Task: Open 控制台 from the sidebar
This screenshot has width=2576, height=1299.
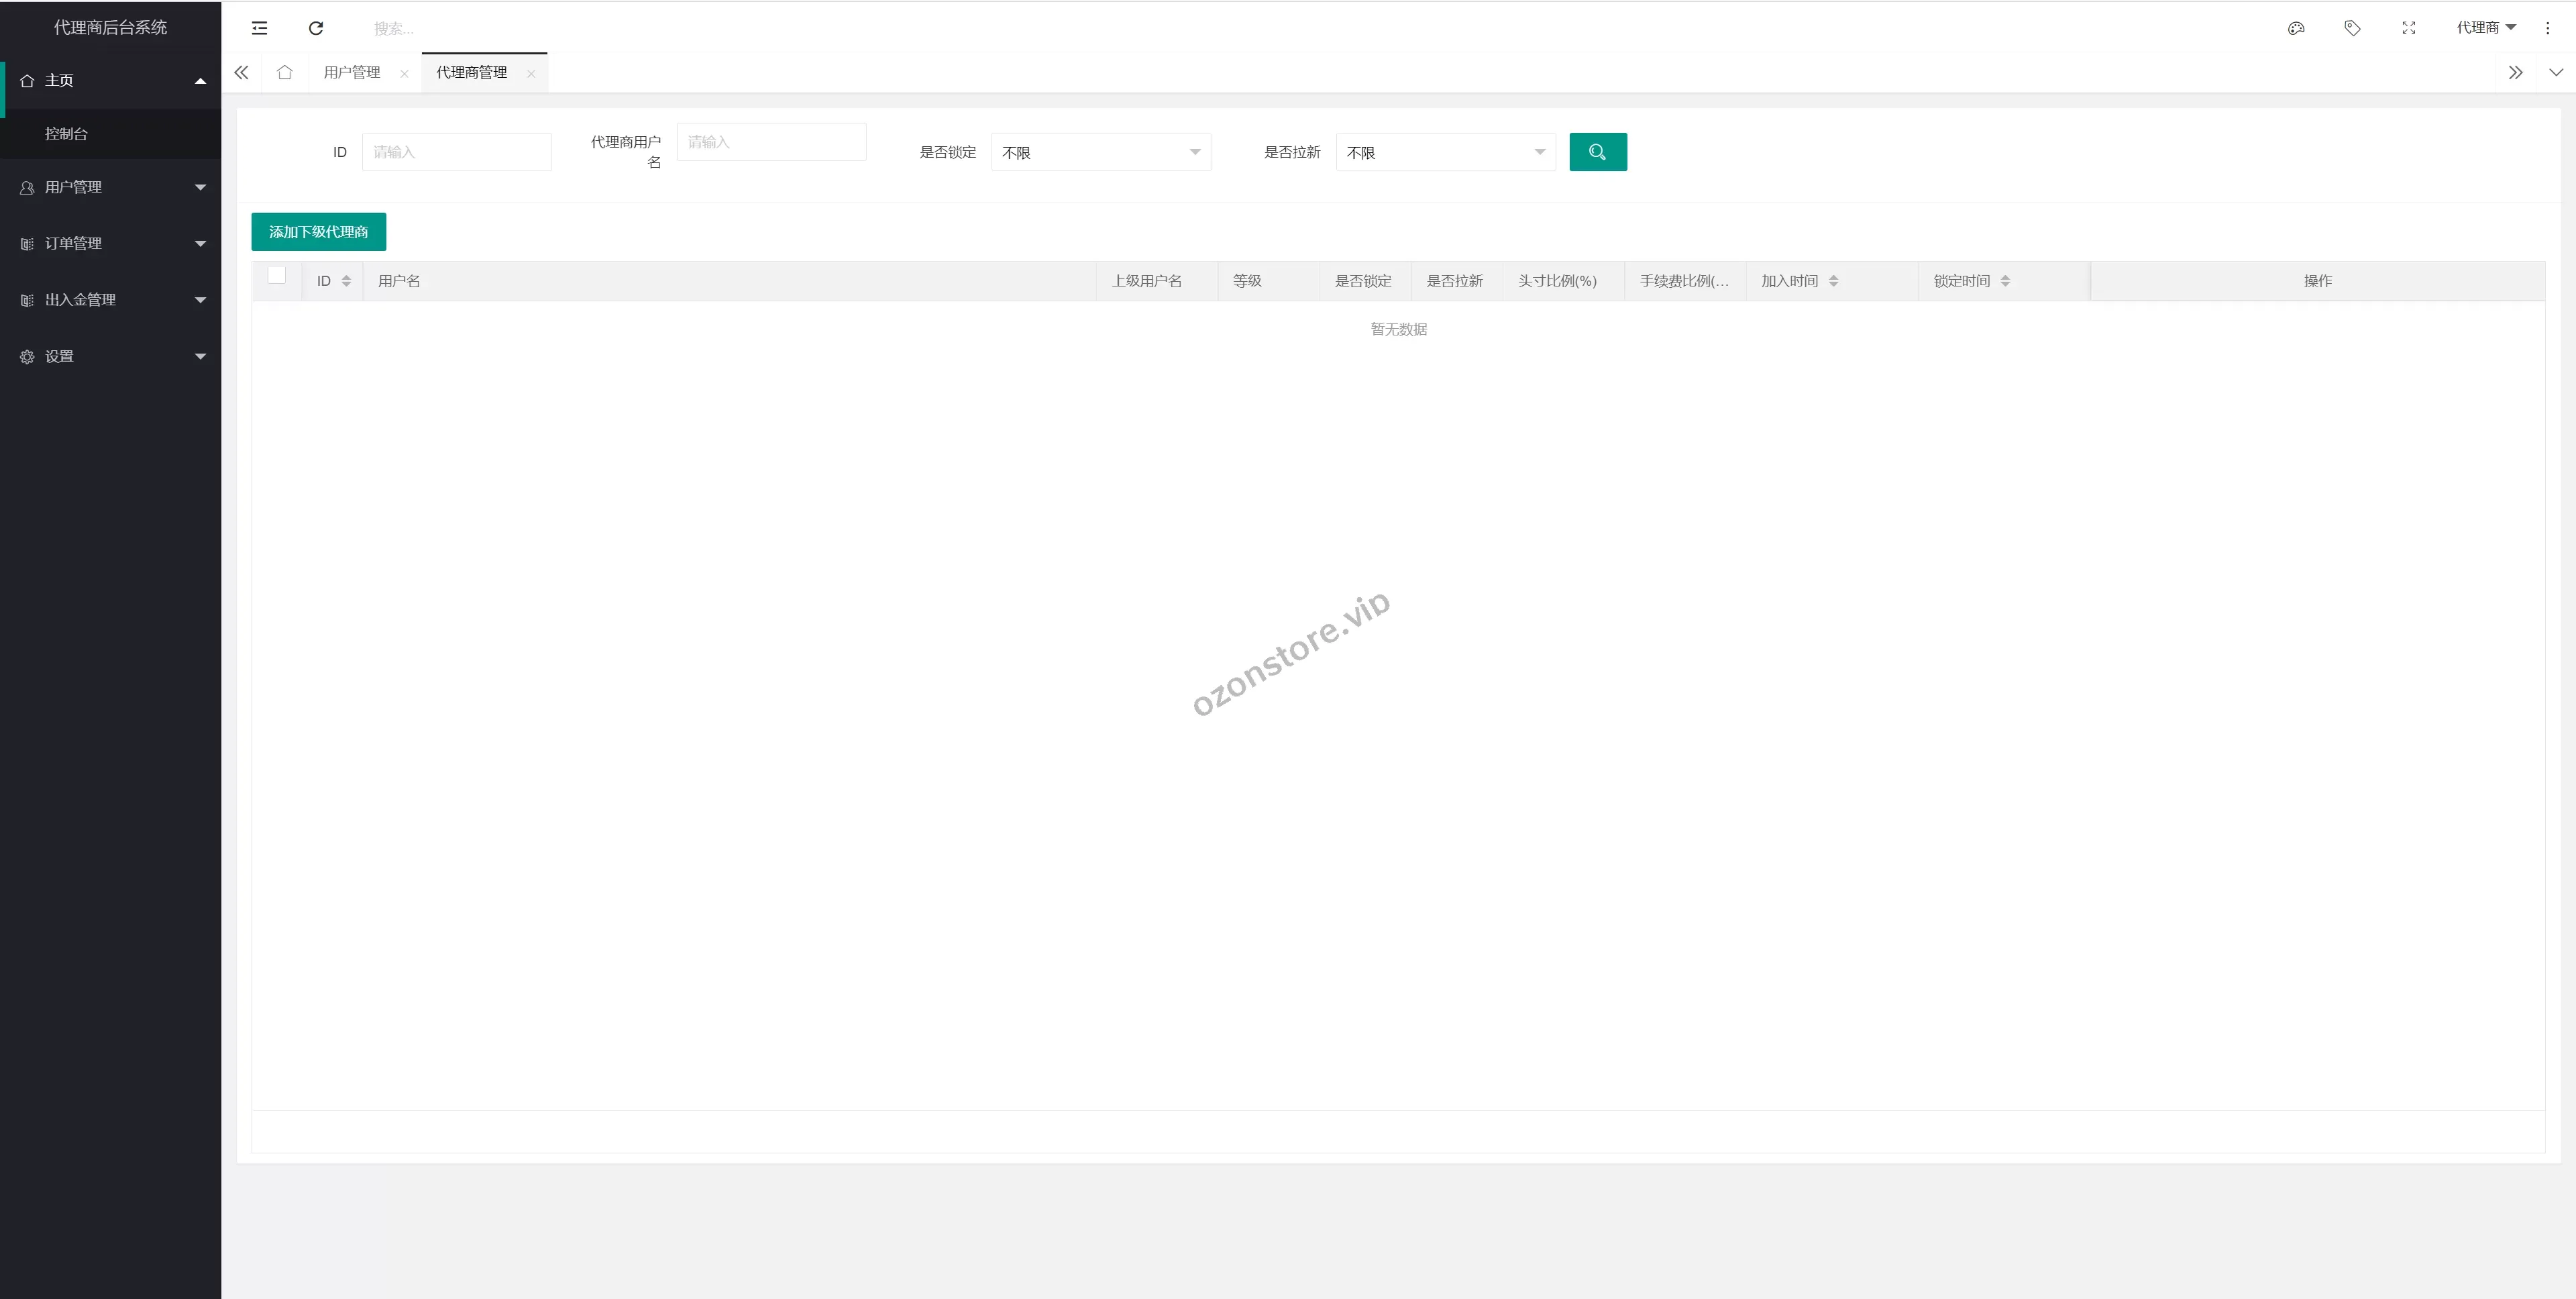Action: (66, 133)
